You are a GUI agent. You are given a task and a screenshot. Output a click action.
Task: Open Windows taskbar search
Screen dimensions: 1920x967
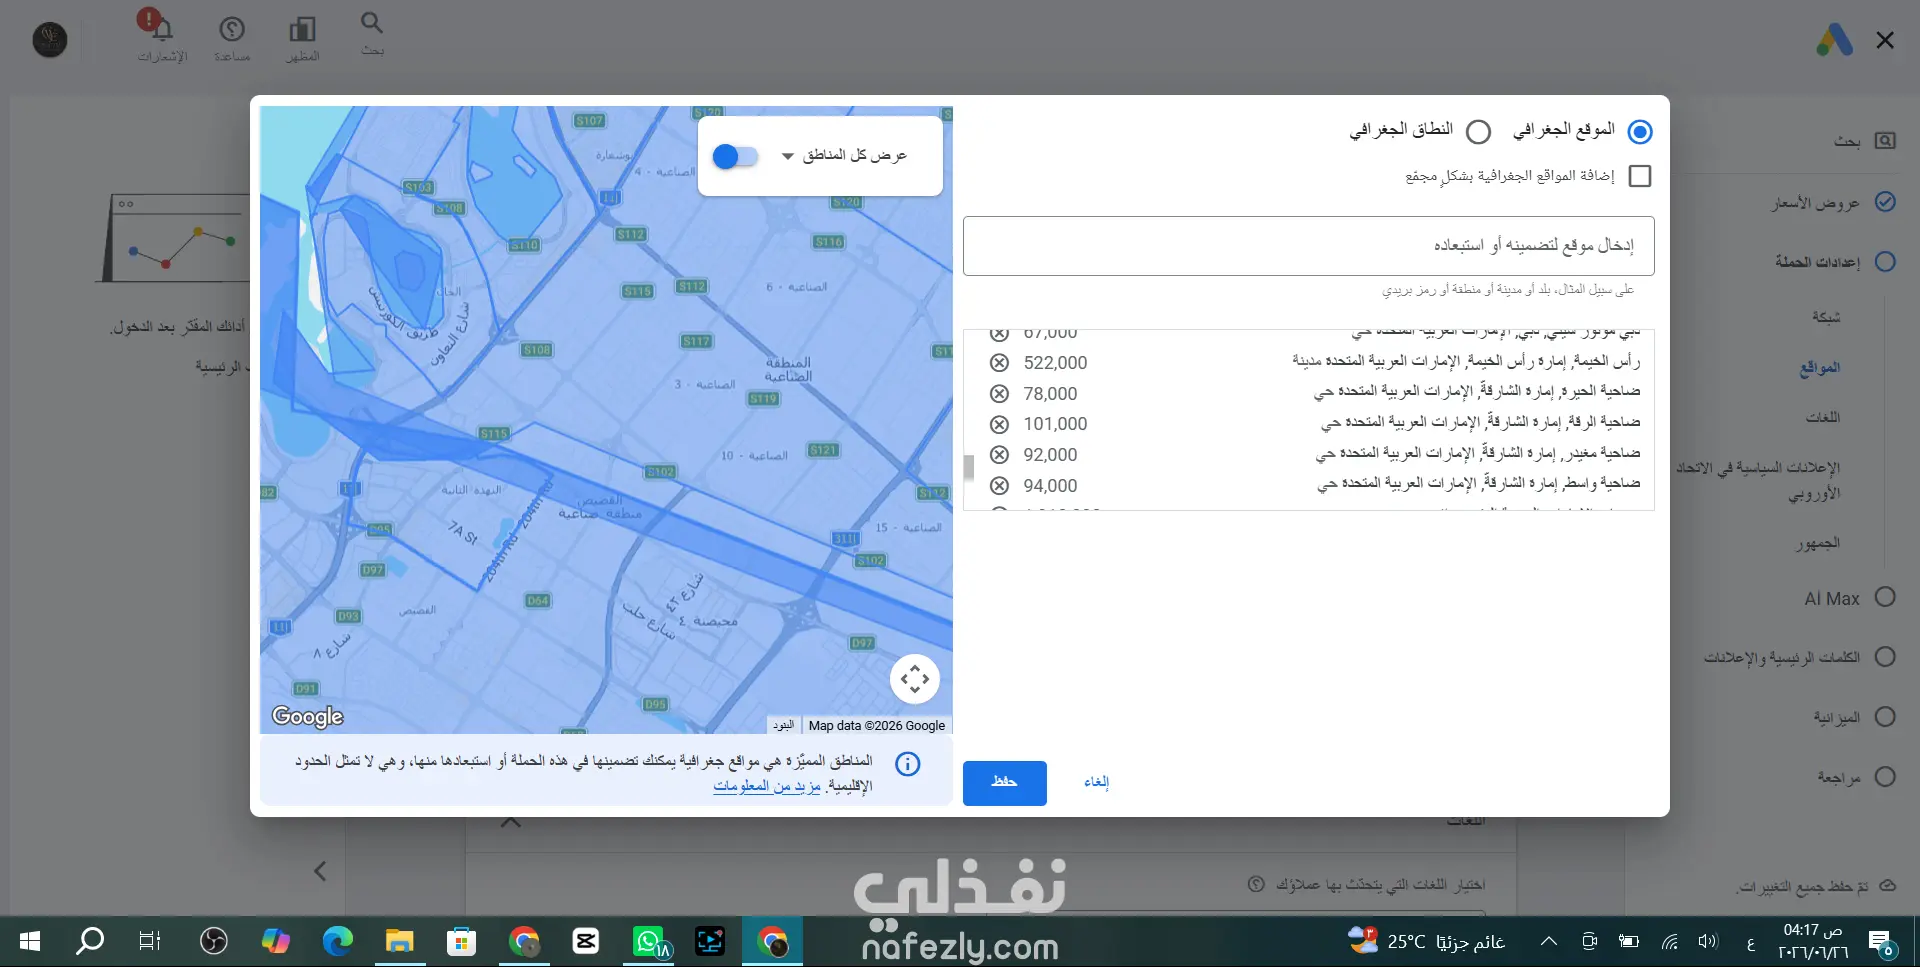90,941
